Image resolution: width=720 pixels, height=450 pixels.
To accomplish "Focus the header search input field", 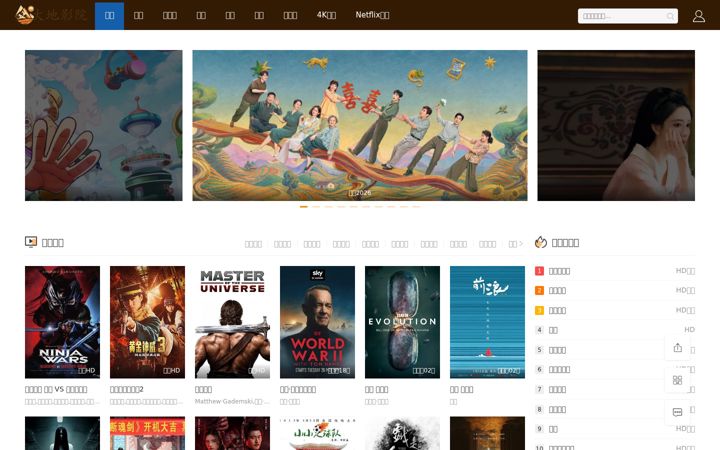I will tap(627, 16).
